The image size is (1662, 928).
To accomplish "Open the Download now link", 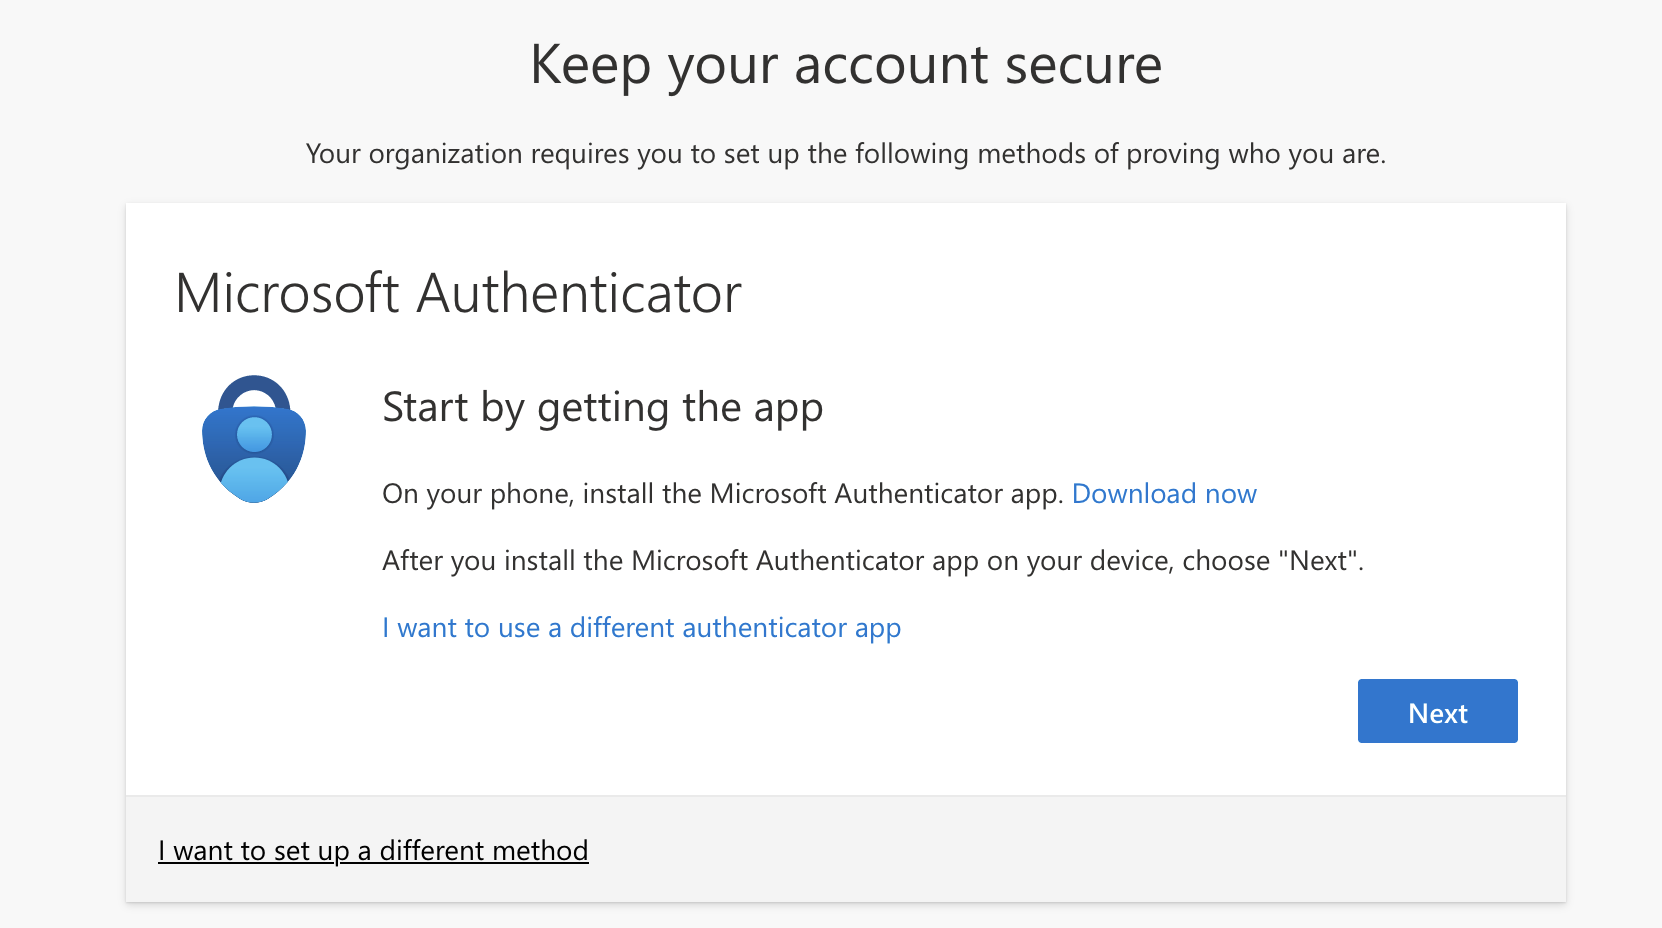I will click(1164, 494).
